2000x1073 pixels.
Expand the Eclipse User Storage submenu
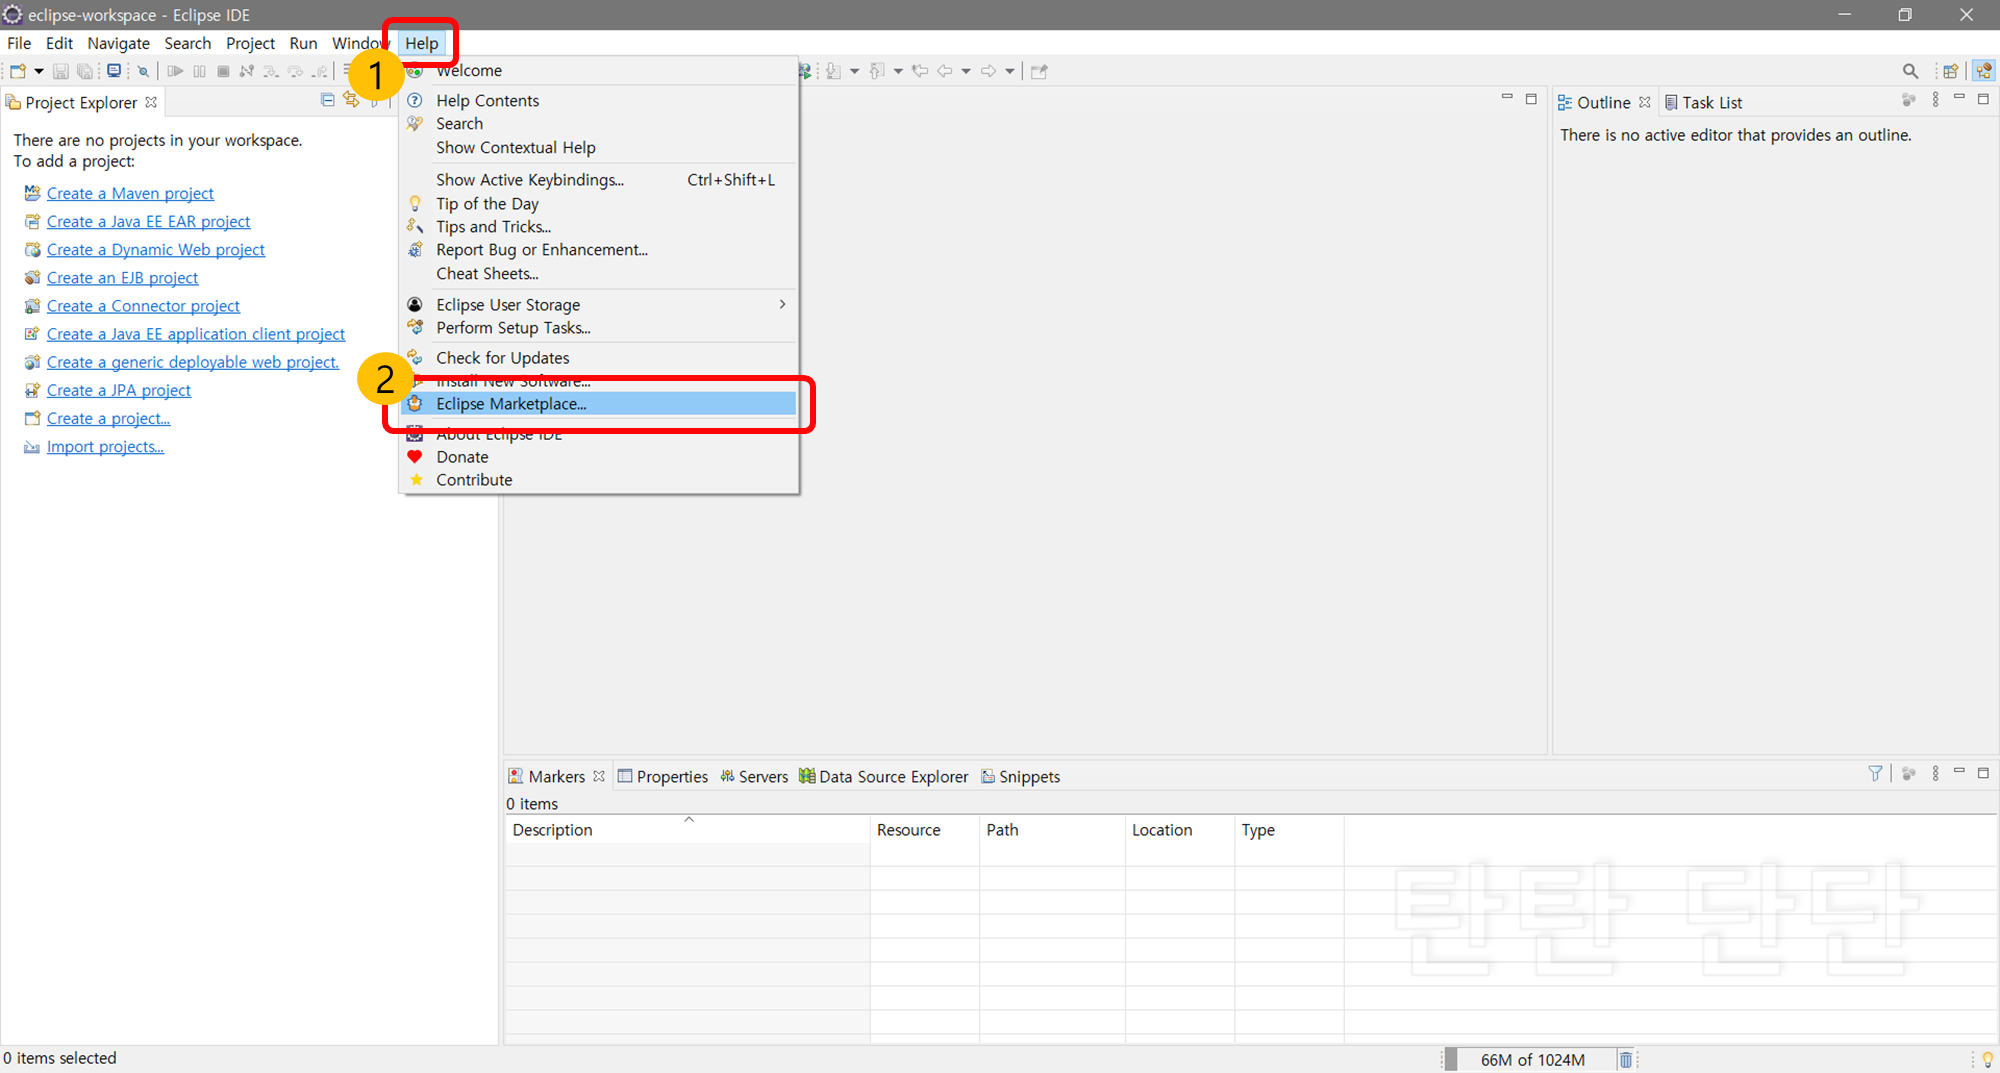click(x=599, y=304)
